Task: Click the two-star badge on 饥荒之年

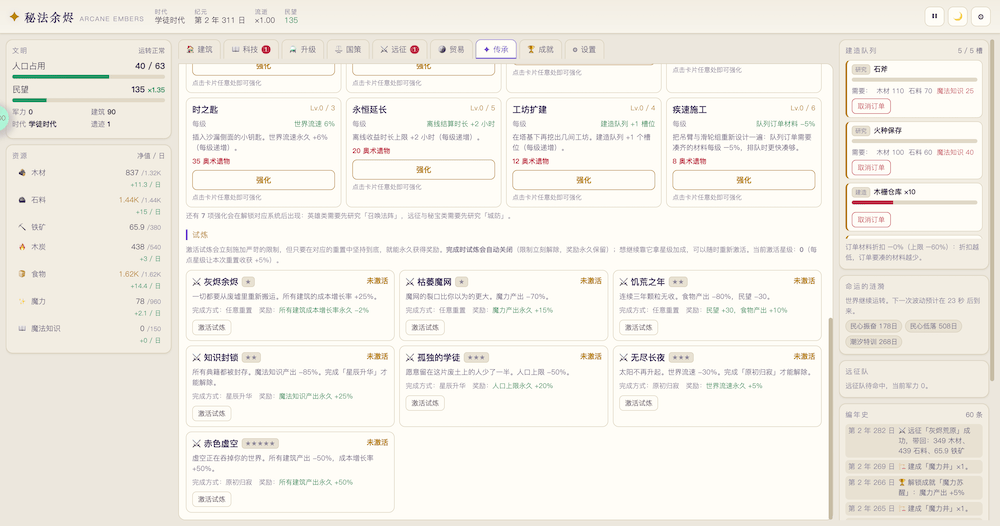Action: pos(679,282)
